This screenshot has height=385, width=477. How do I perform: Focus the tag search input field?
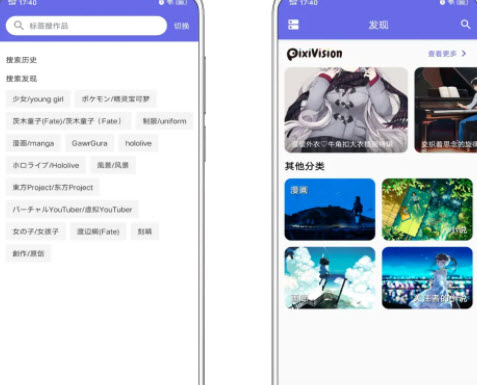point(86,25)
